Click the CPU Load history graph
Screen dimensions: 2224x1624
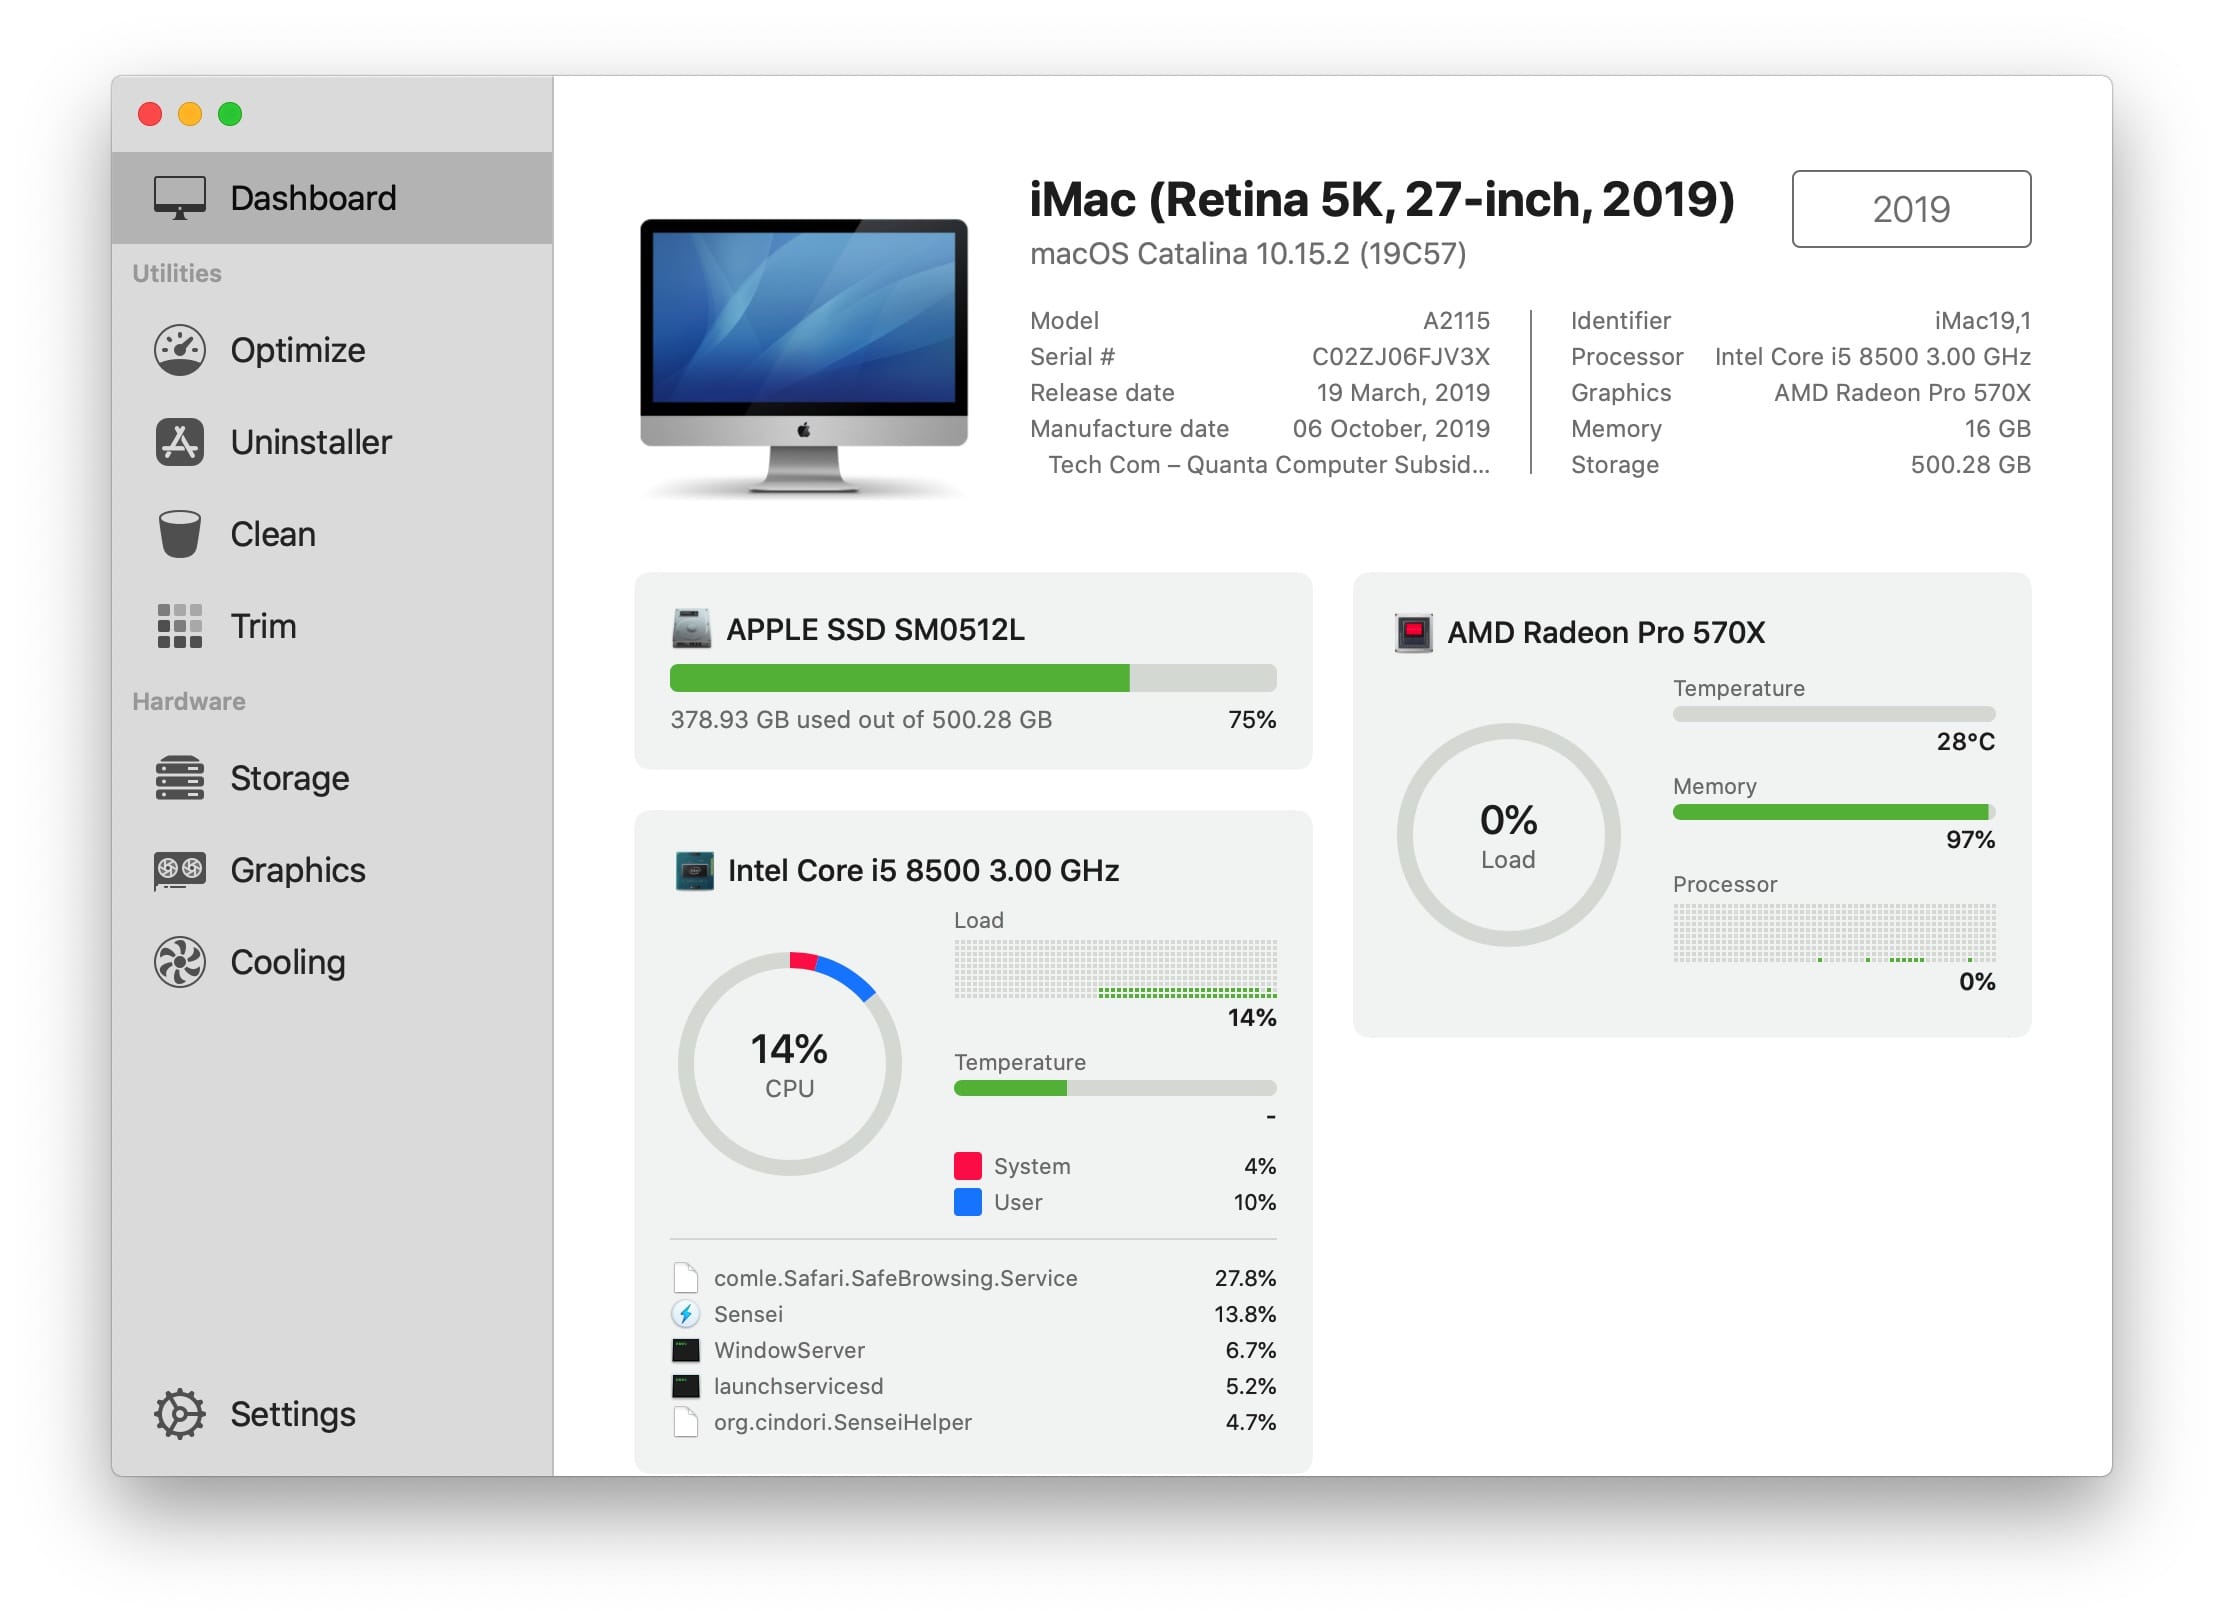tap(1115, 968)
